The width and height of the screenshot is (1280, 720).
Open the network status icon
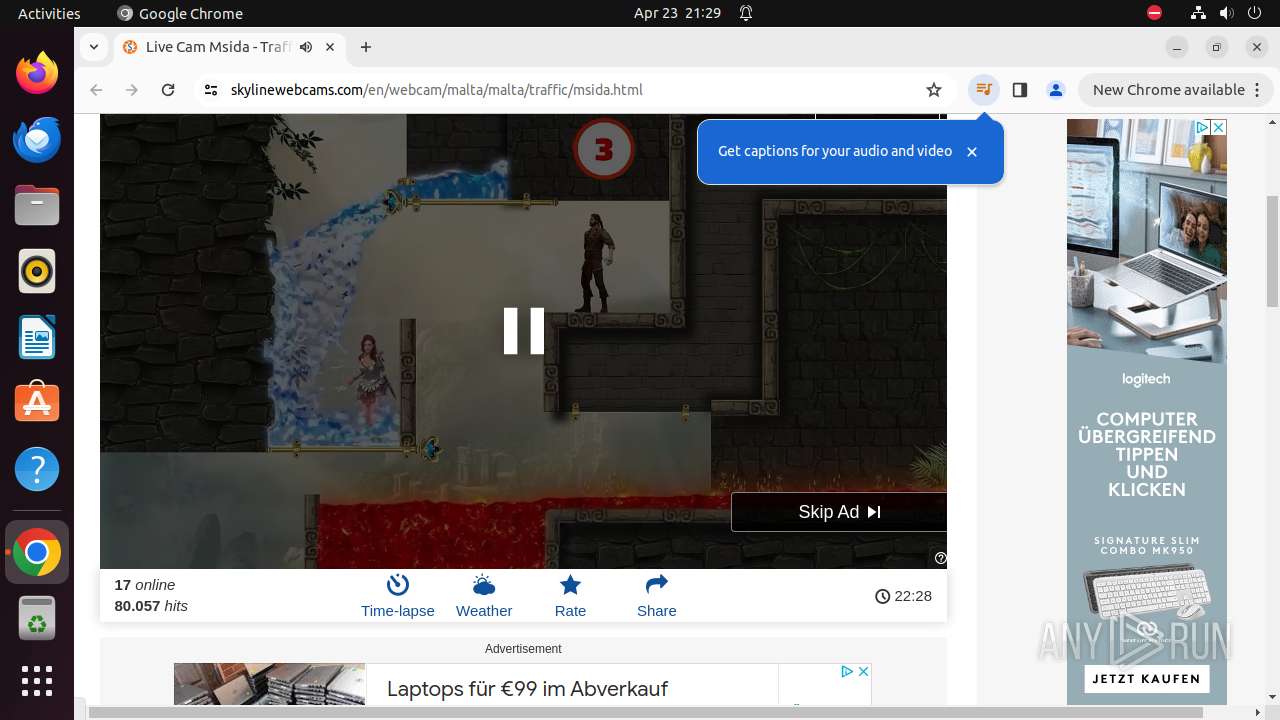point(1198,13)
